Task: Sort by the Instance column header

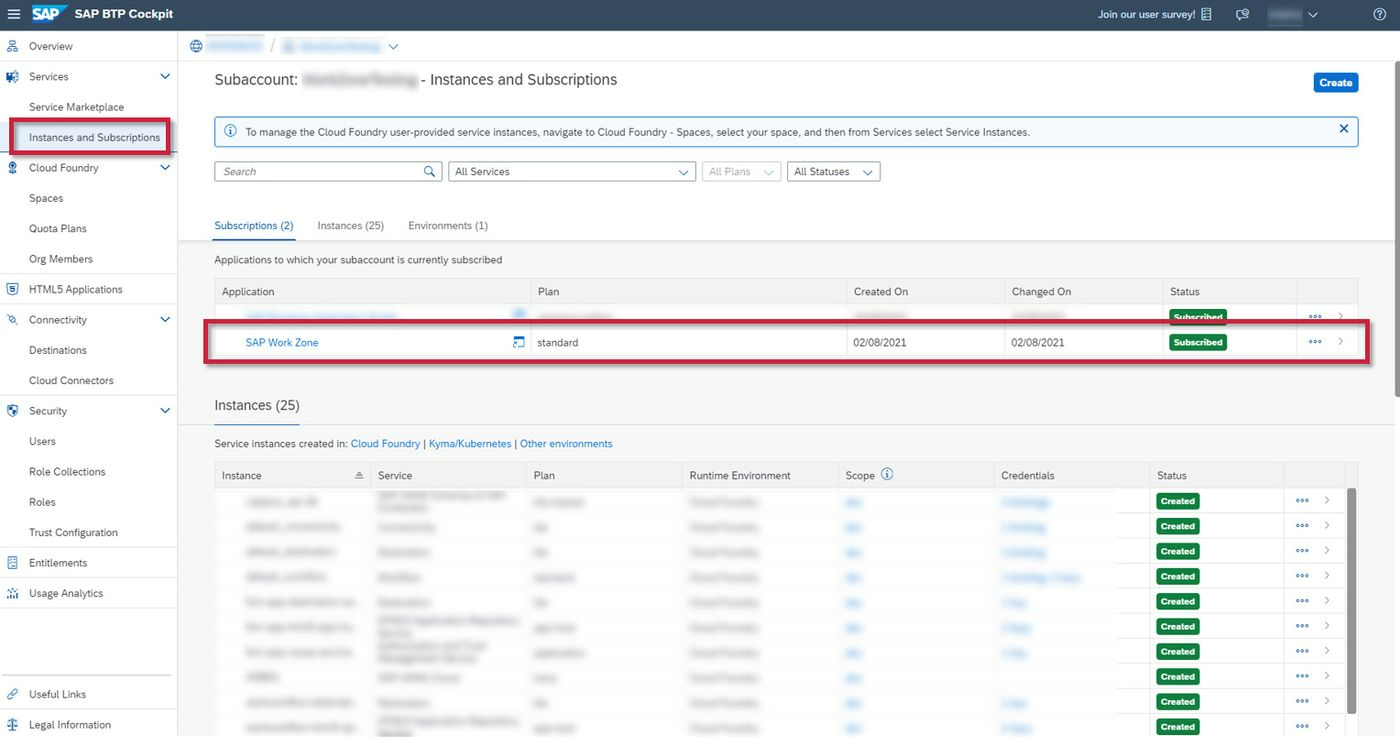Action: [292, 476]
